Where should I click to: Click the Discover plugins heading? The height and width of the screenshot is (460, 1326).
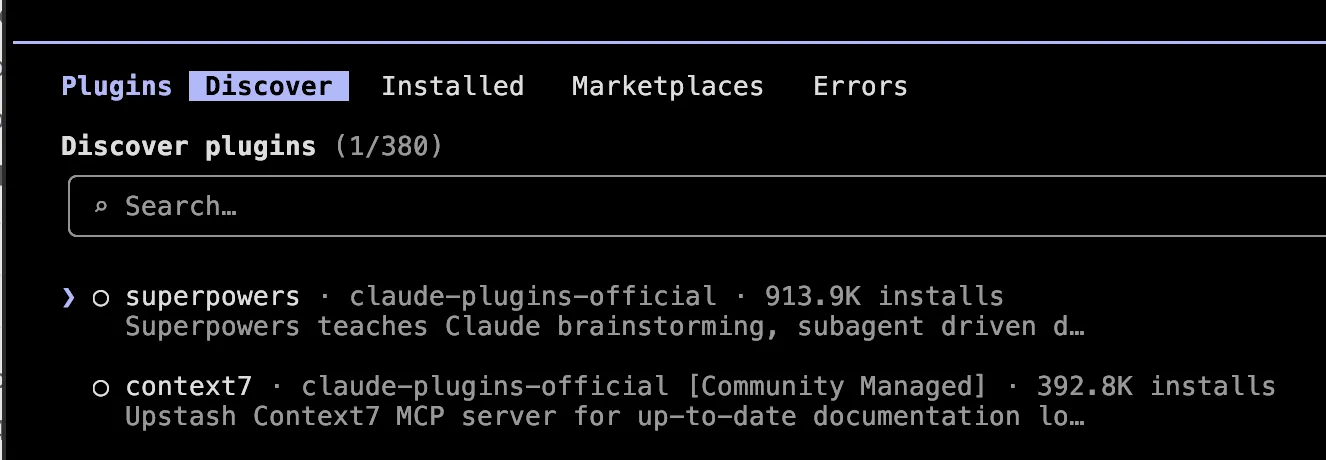point(189,147)
